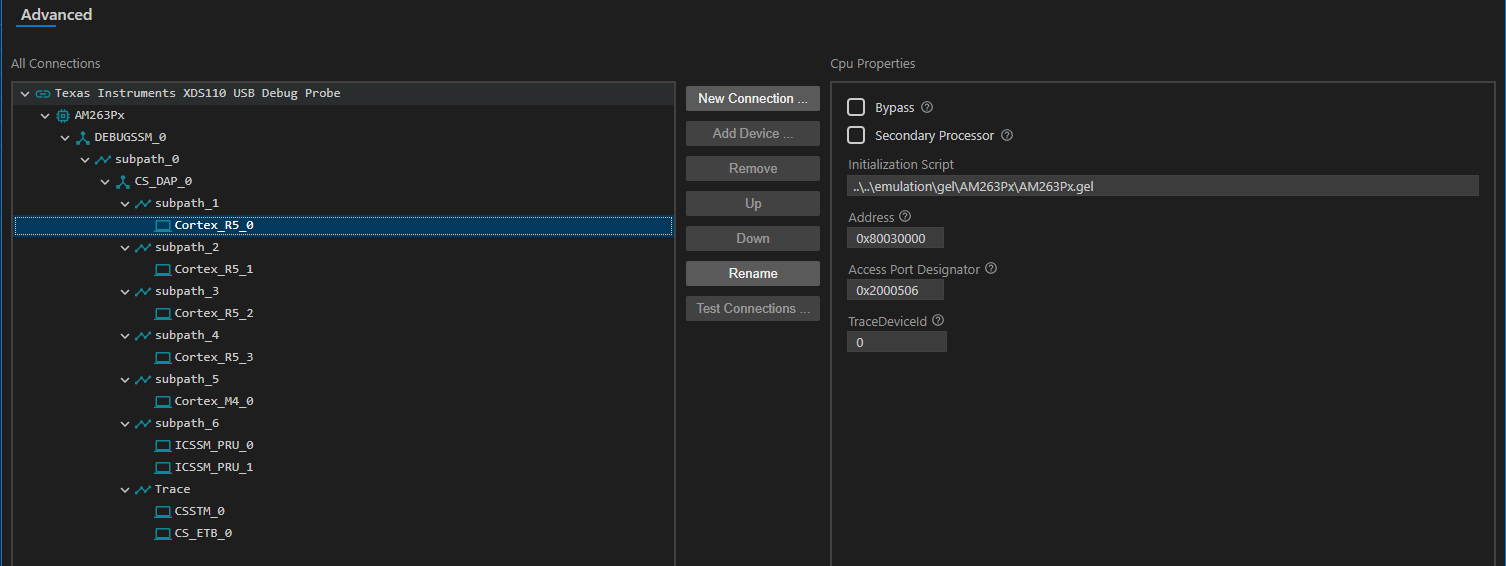Collapse the DEBUGSSM_0 tree node
This screenshot has height=566, width=1506.
(65, 137)
